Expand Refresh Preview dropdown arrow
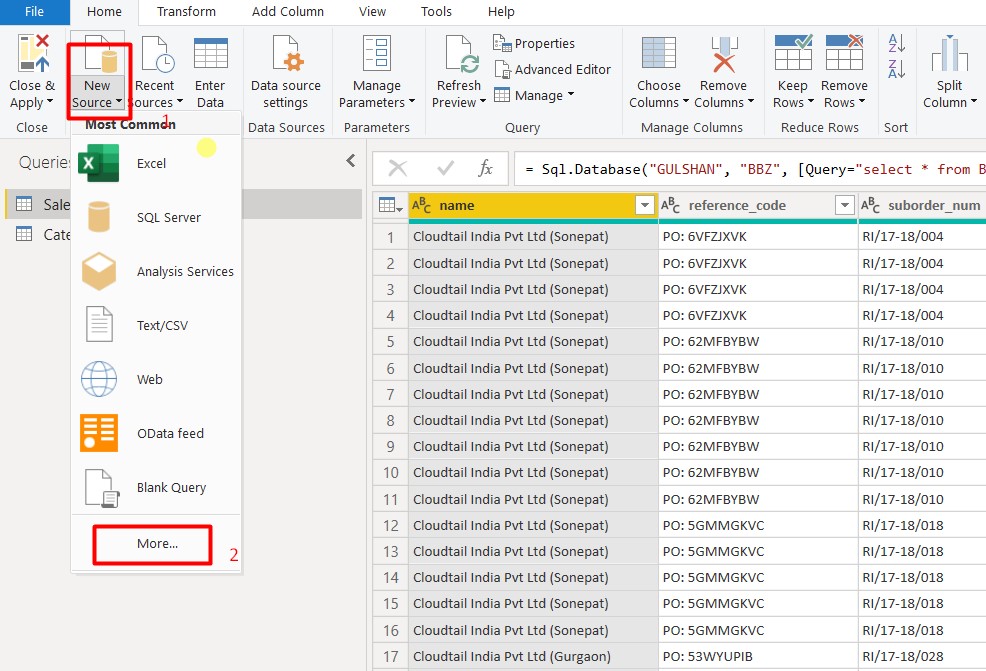The image size is (986, 671). (482, 102)
